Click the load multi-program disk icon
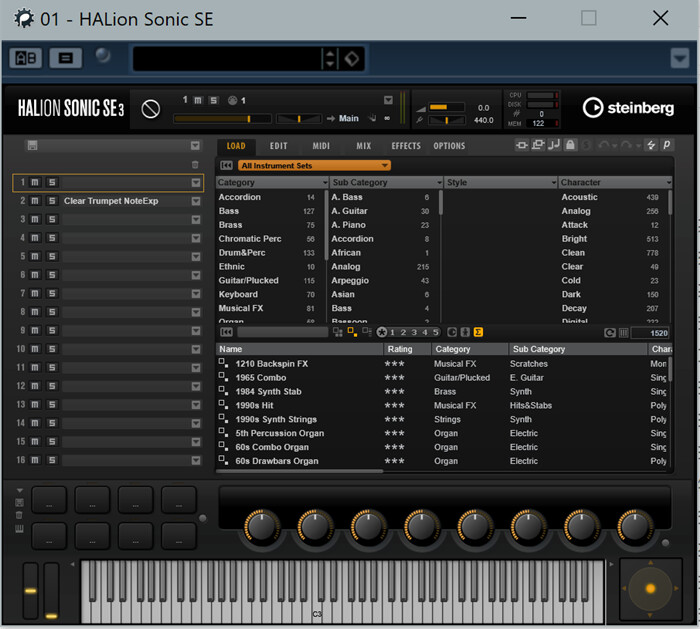700x629 pixels. coord(32,146)
